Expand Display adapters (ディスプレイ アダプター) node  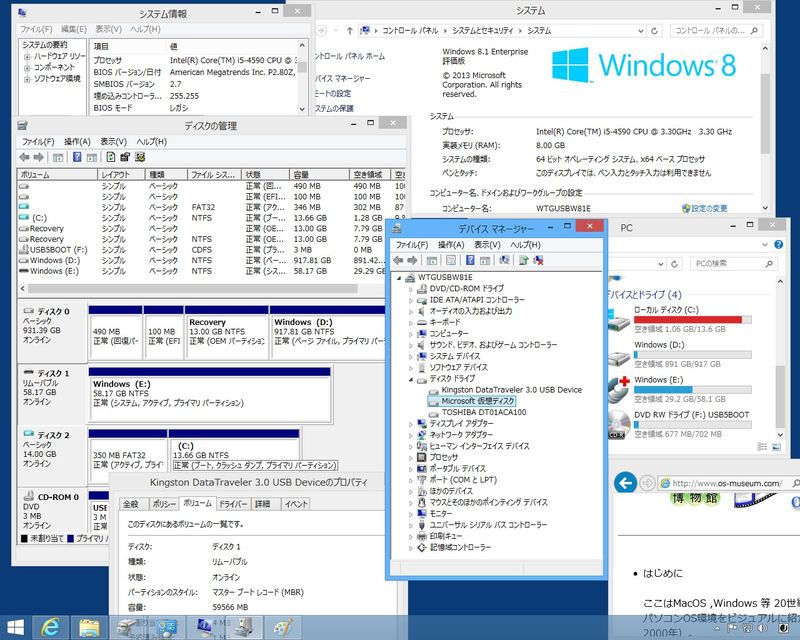411,424
